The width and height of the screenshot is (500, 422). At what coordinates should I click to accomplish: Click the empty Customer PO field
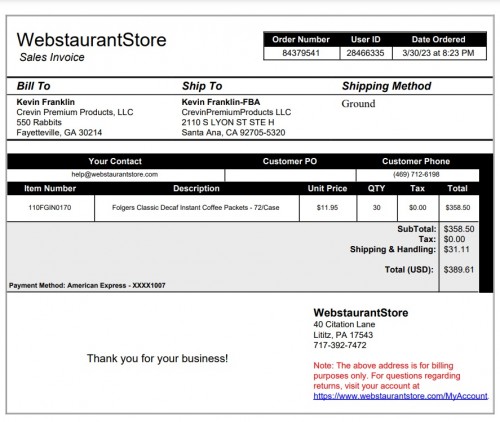pyautogui.click(x=290, y=175)
